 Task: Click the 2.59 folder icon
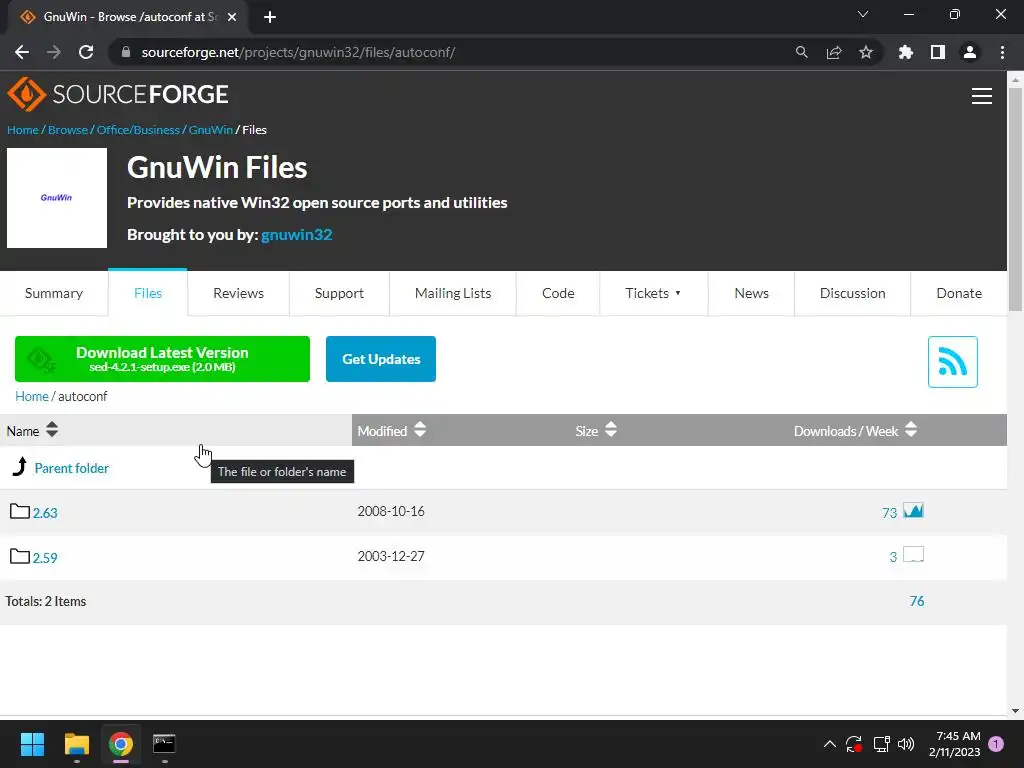pyautogui.click(x=20, y=556)
